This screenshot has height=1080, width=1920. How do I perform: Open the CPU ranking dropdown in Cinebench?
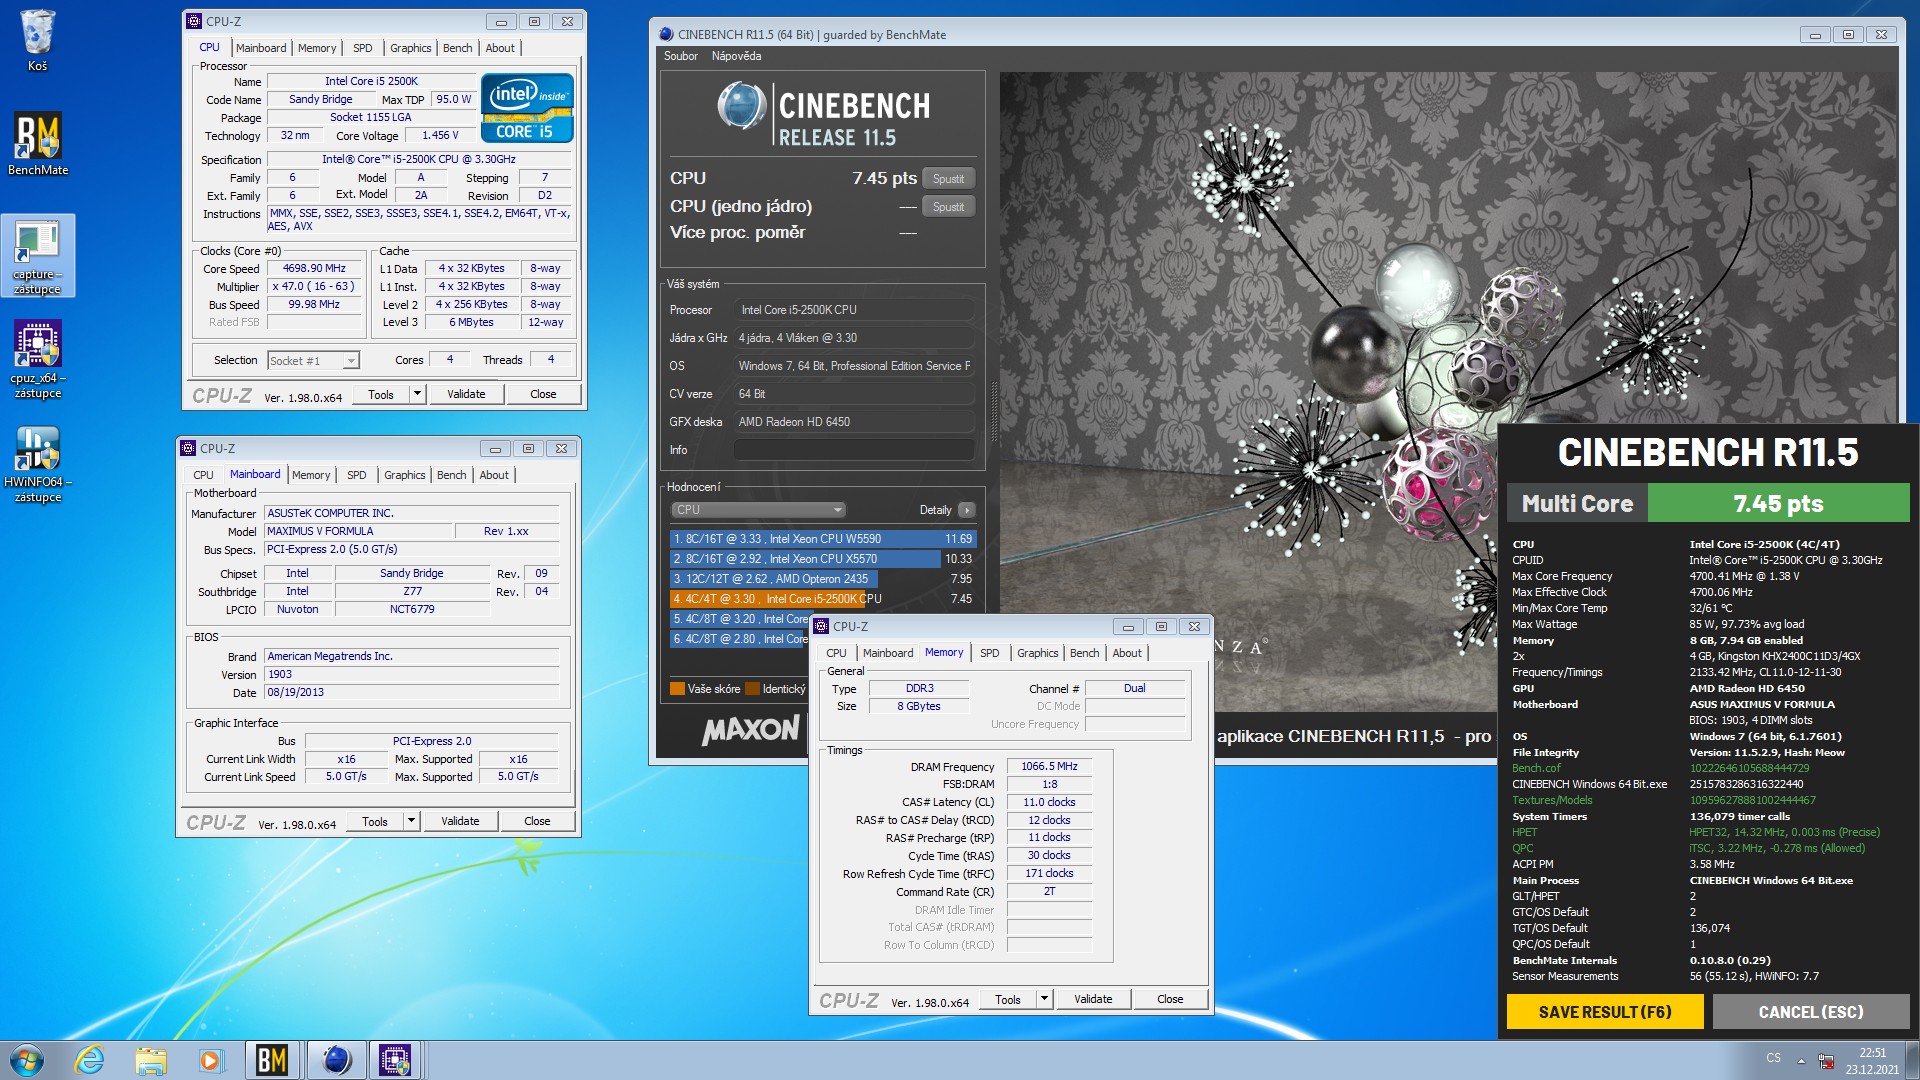pos(759,510)
